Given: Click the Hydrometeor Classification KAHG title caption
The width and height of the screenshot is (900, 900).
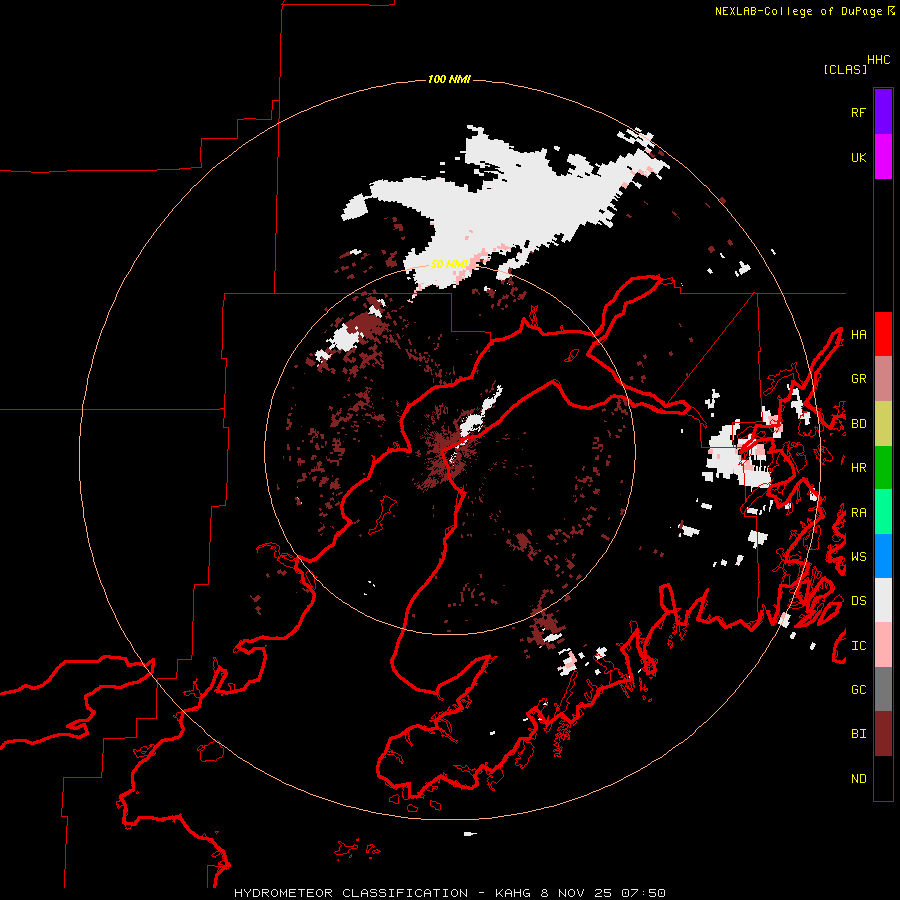Looking at the screenshot, I should [449, 893].
